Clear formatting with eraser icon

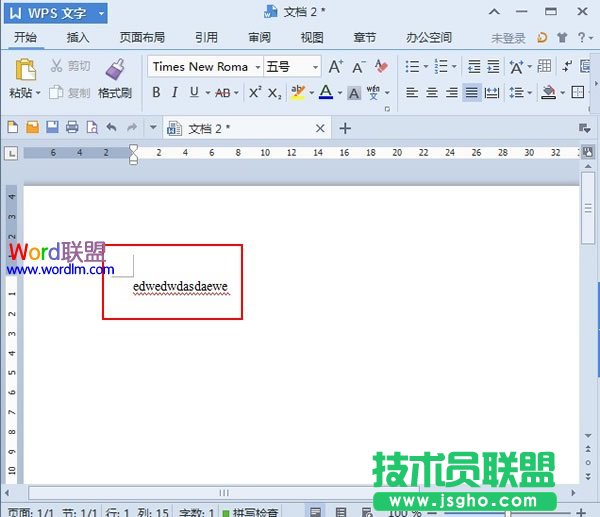(382, 67)
